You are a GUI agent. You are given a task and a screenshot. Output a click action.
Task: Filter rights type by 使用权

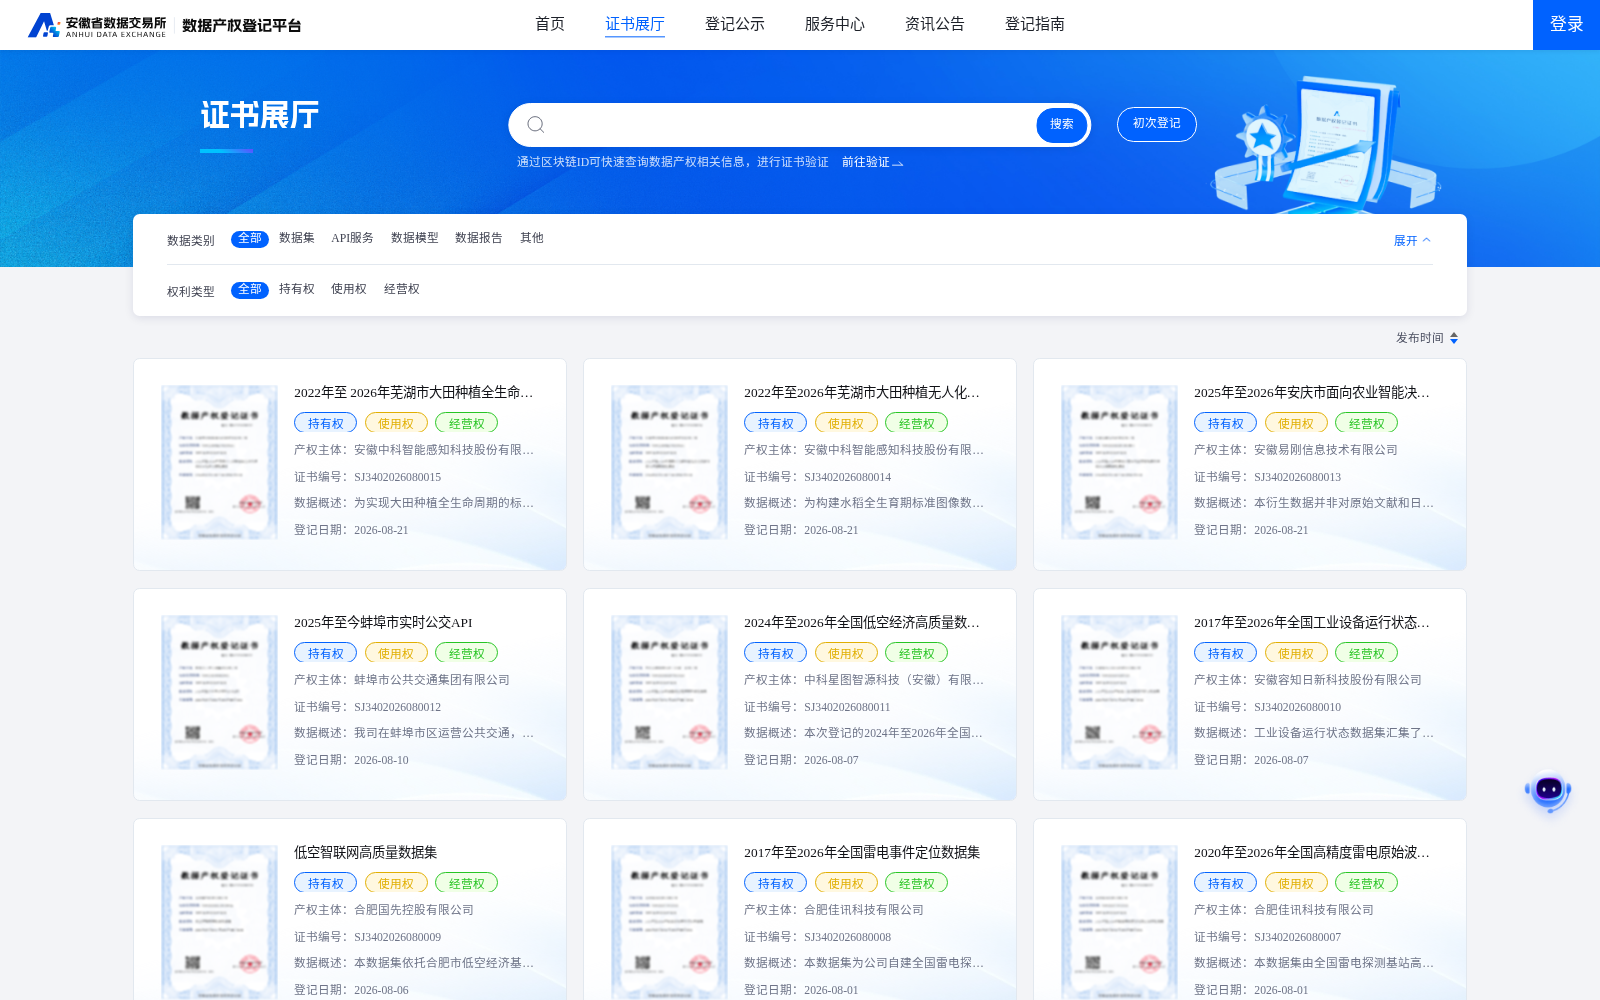pyautogui.click(x=349, y=289)
